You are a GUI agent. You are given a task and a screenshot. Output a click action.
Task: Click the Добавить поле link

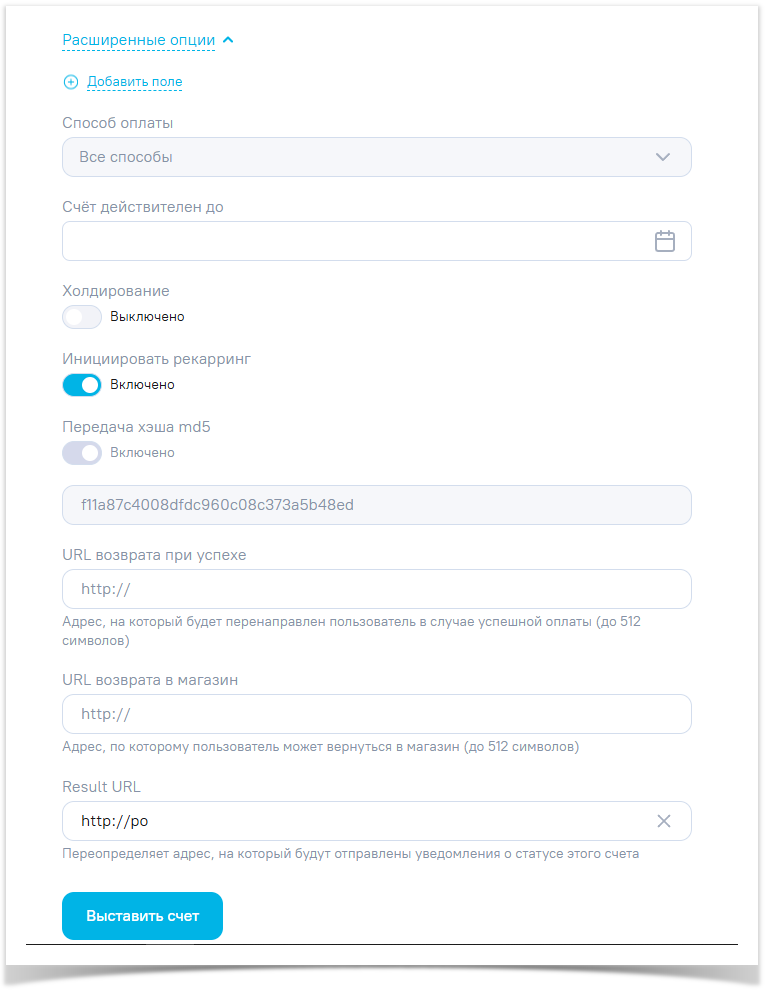tap(134, 82)
